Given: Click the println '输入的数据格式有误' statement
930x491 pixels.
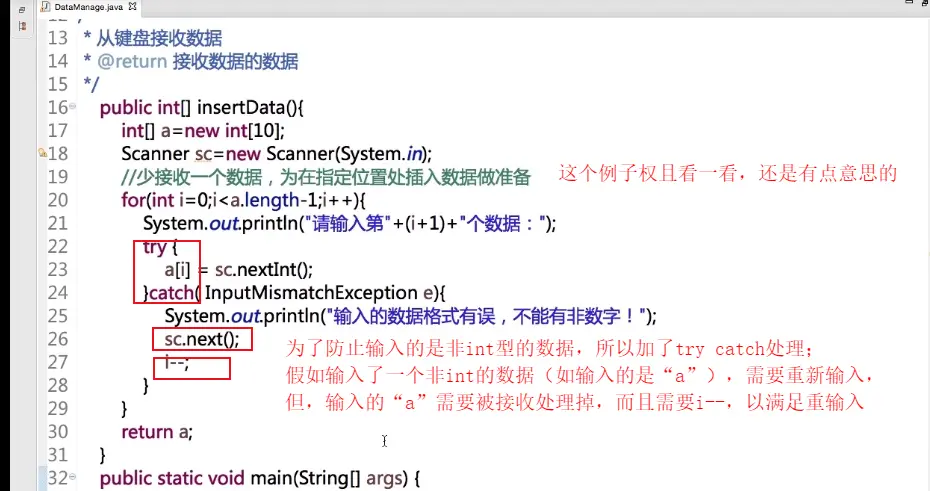Looking at the screenshot, I should [x=410, y=316].
